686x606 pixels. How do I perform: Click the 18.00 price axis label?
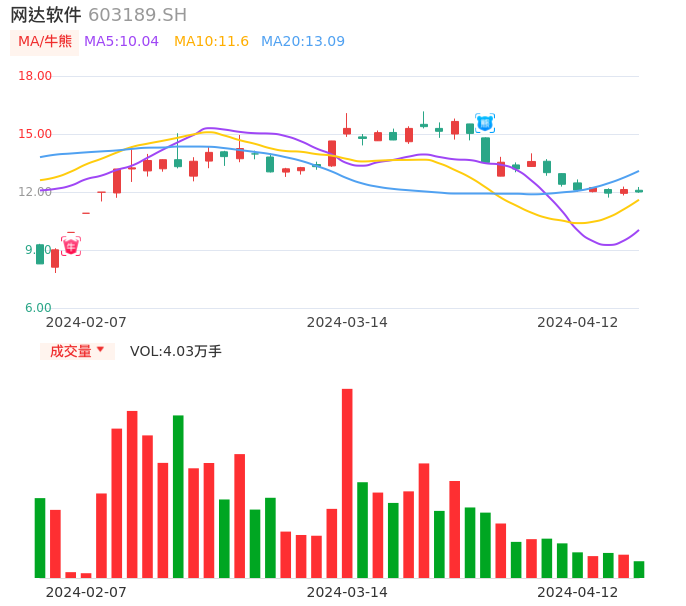[35, 76]
